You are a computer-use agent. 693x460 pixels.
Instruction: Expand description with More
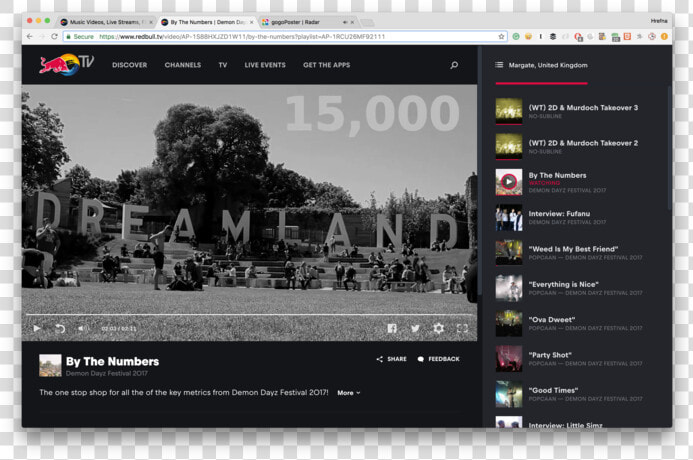click(349, 393)
